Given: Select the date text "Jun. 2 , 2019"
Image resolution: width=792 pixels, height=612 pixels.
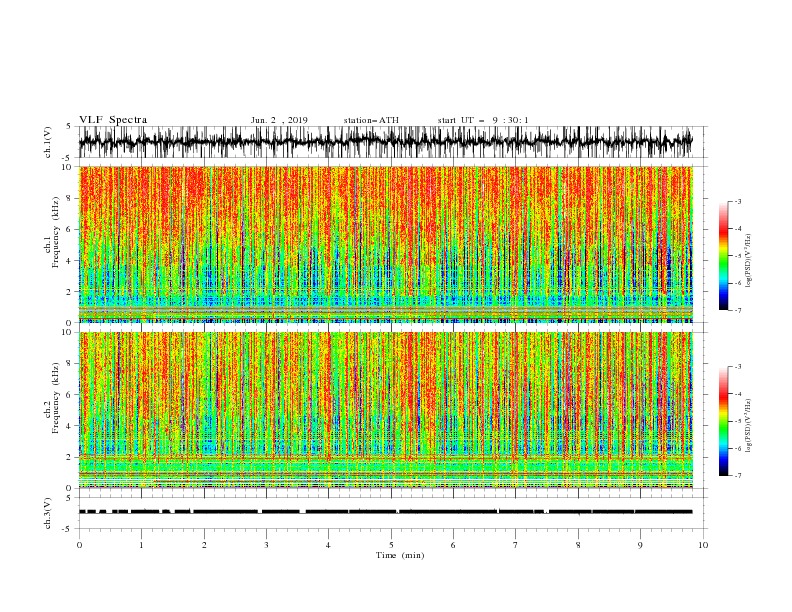Looking at the screenshot, I should tap(279, 120).
